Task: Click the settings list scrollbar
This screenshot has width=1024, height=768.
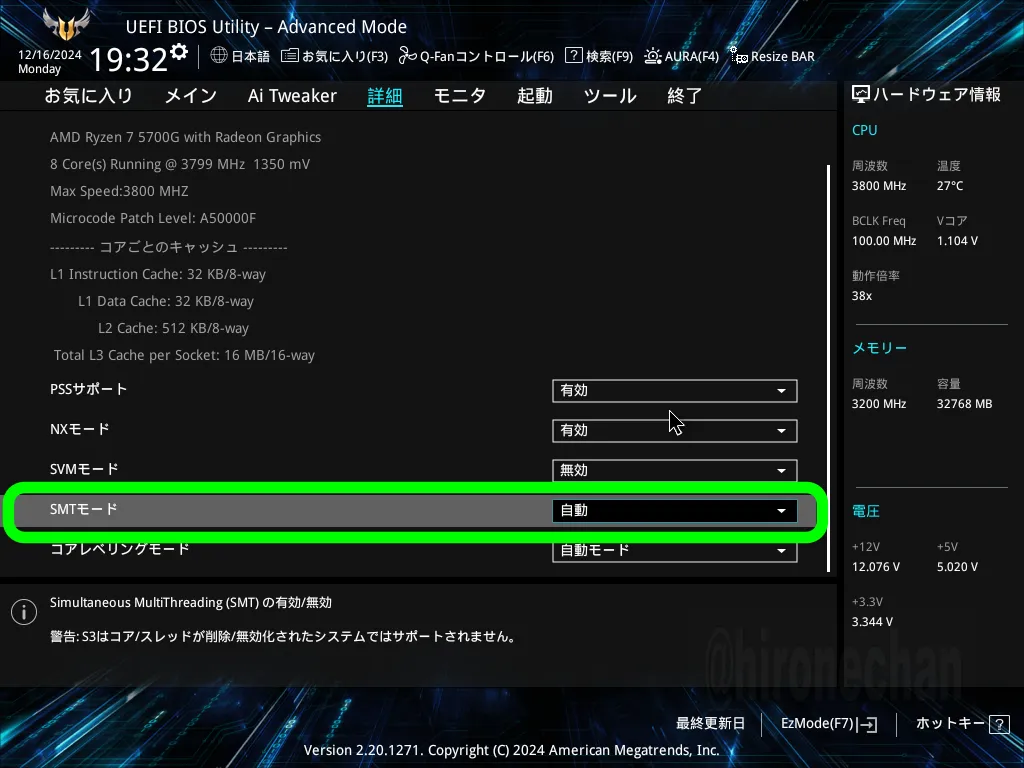Action: pyautogui.click(x=829, y=368)
